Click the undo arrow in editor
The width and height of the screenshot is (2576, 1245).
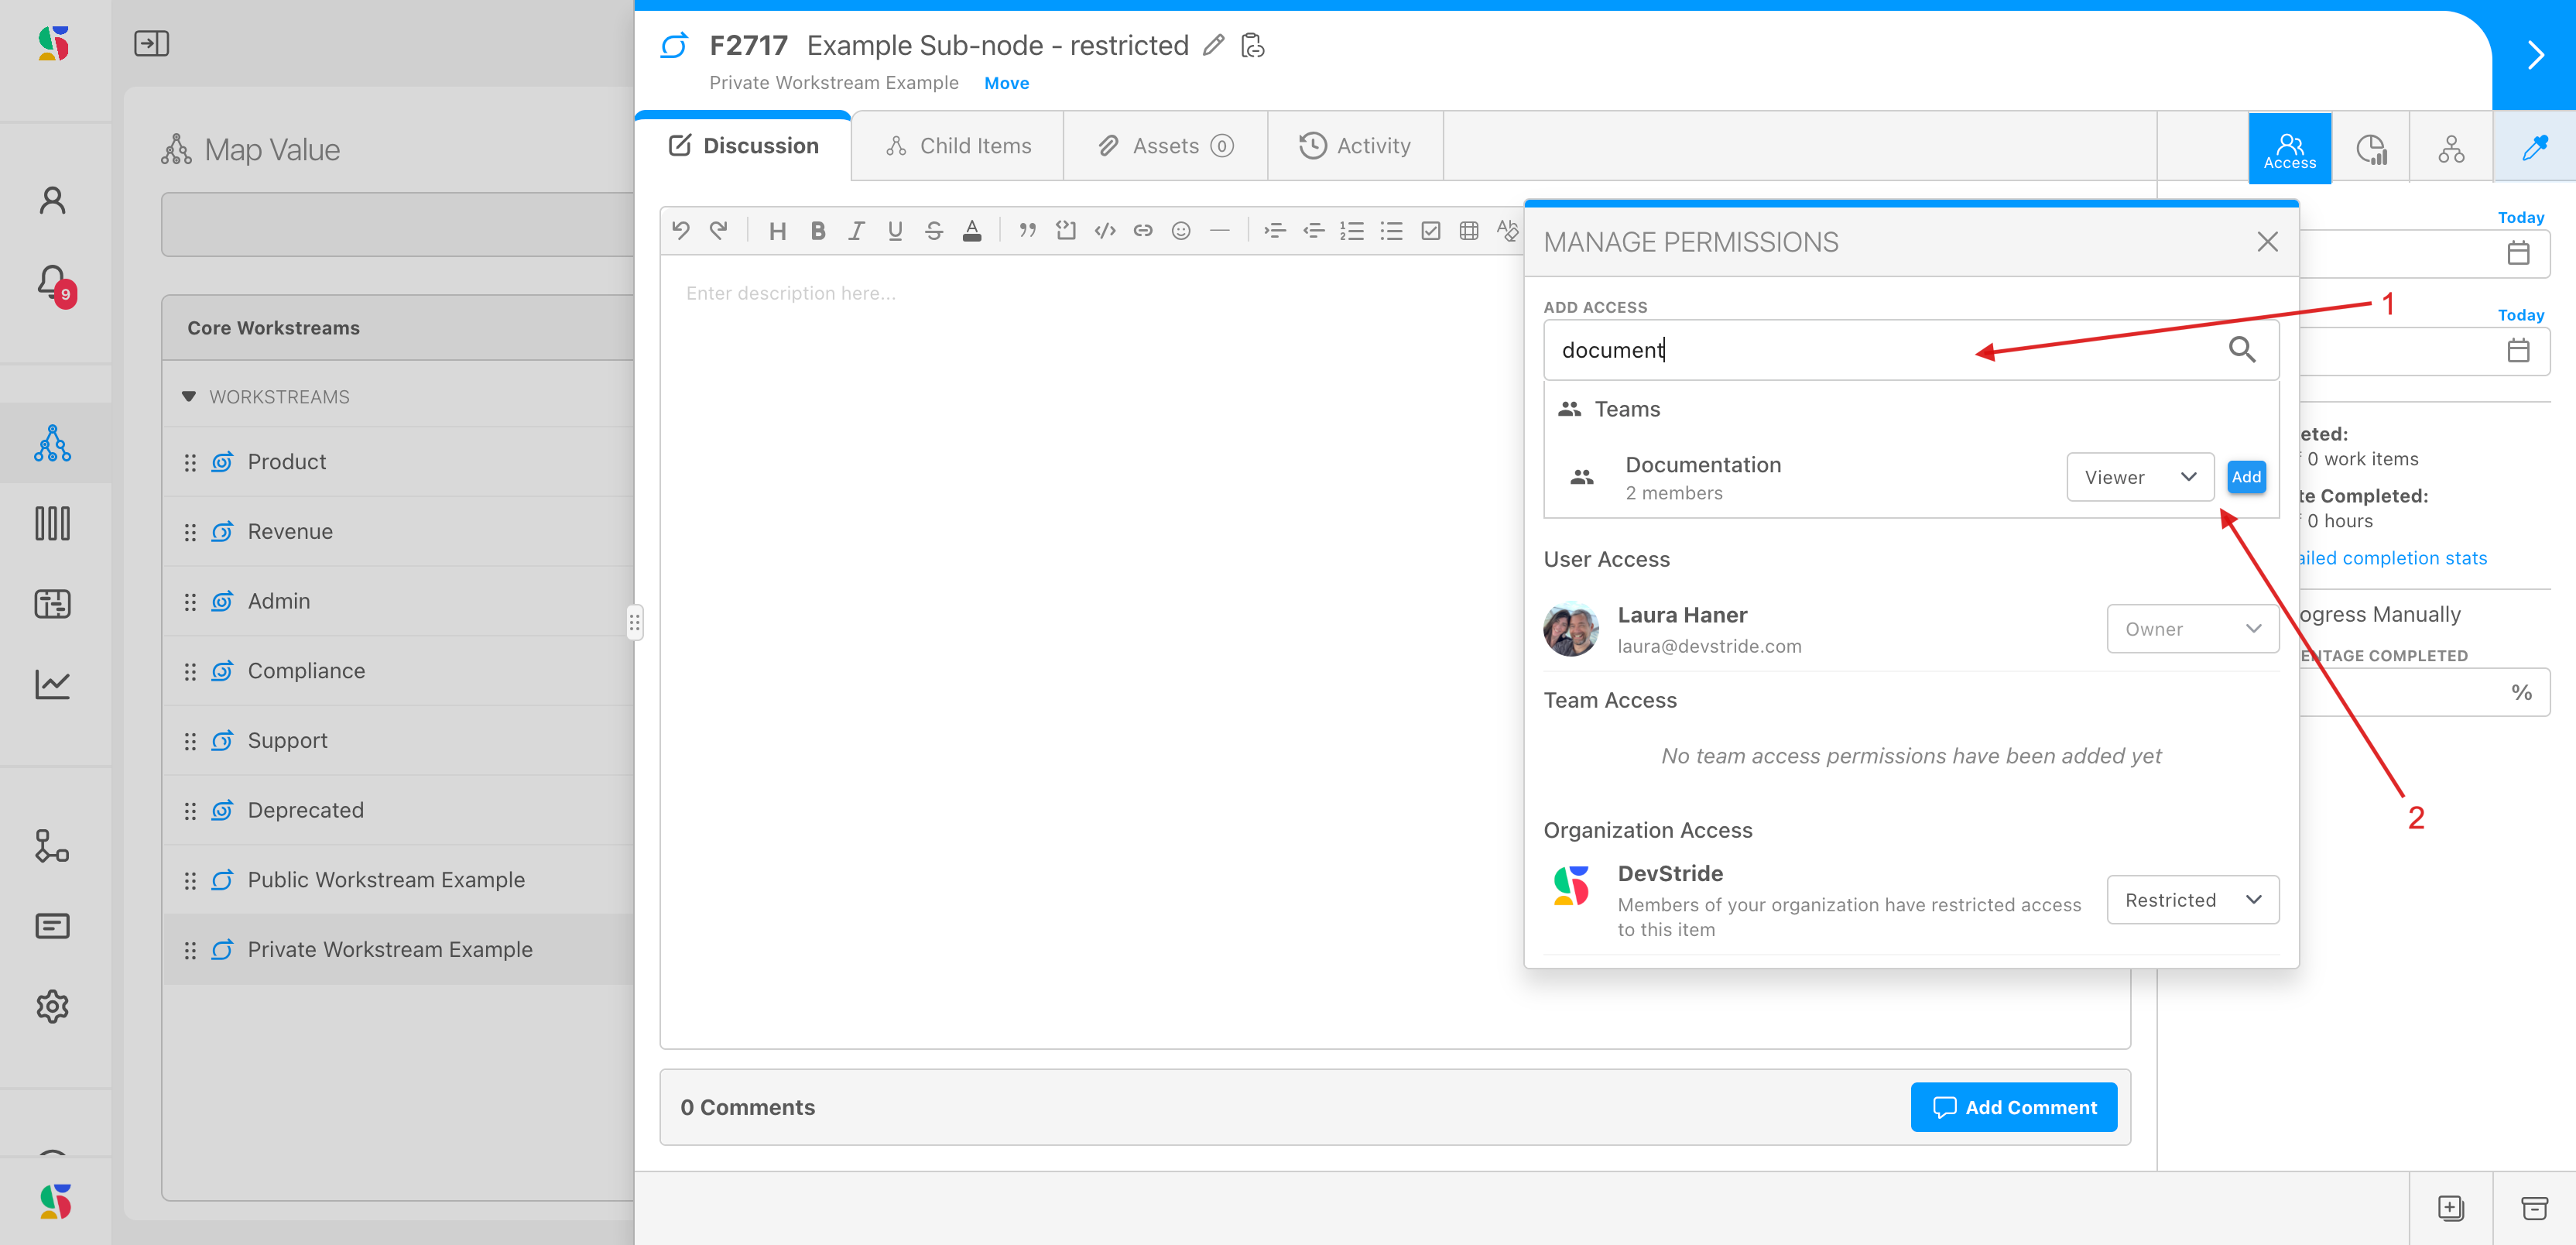pos(681,231)
